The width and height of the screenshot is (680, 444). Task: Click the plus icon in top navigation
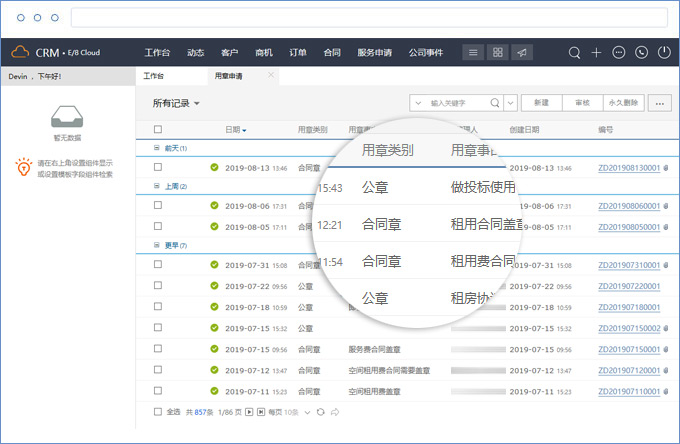click(596, 52)
